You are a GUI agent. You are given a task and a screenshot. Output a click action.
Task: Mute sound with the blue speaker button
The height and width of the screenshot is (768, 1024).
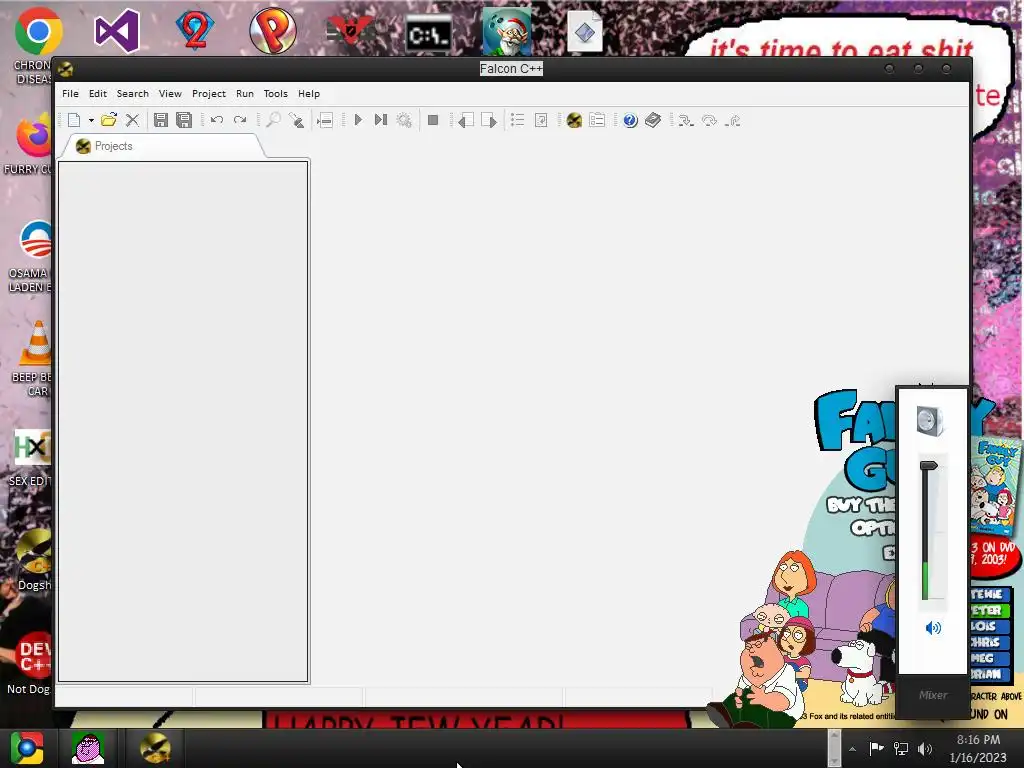[933, 628]
